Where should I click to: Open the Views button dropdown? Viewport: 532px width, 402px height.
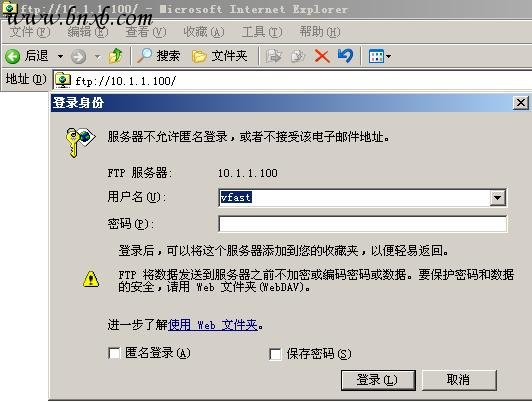(380, 56)
